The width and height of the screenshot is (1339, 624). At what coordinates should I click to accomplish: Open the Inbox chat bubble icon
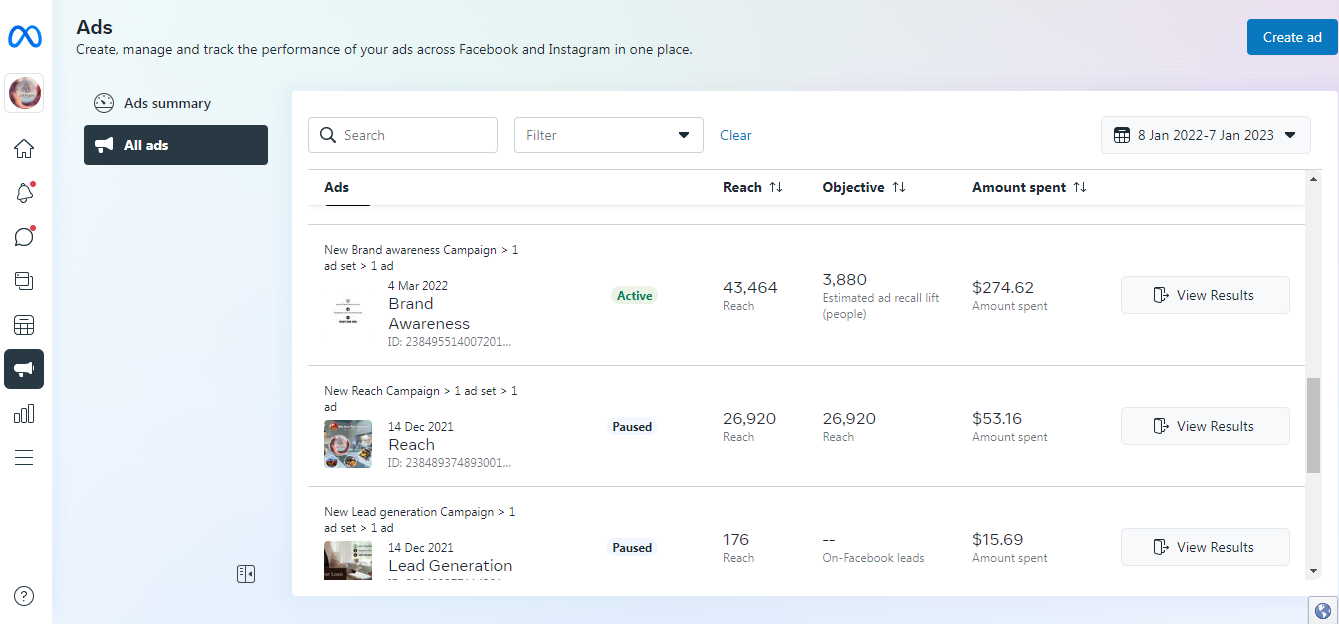(24, 237)
